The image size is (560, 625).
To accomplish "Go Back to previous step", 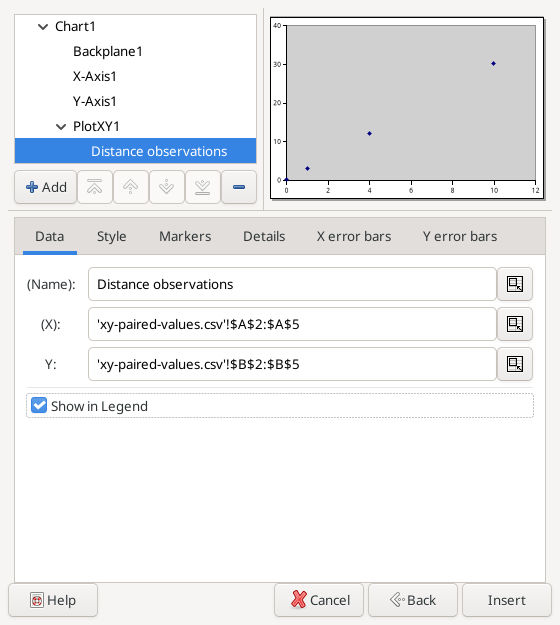I will [x=413, y=600].
